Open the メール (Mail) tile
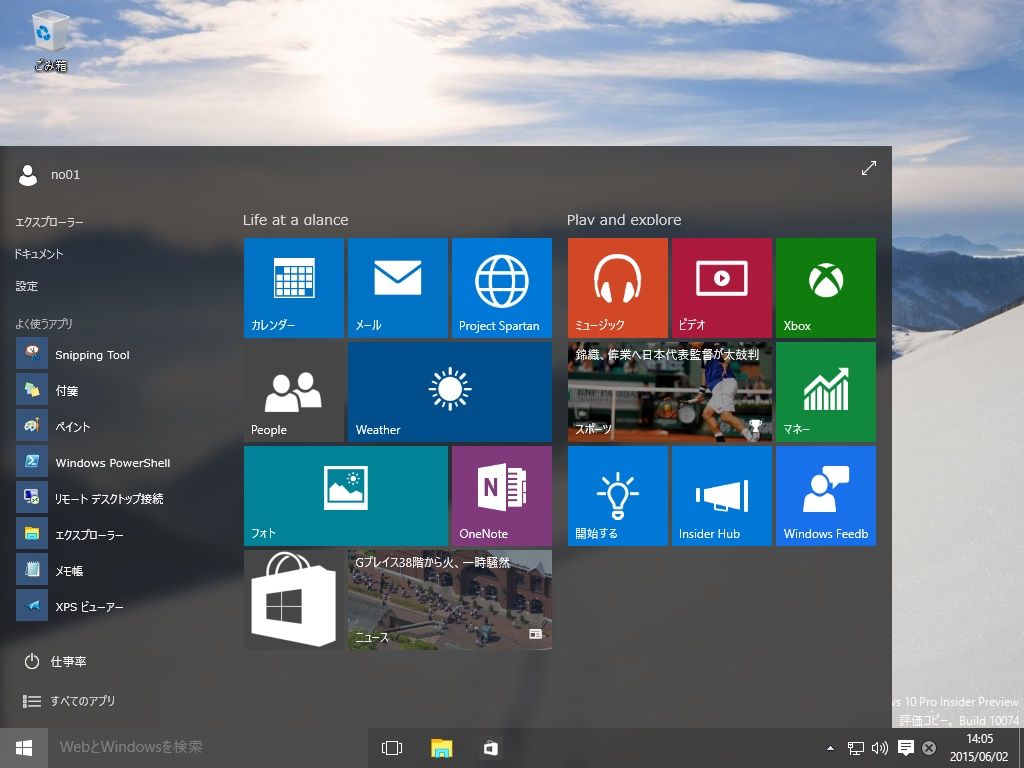Screen dimensions: 1024x768 click(x=398, y=288)
